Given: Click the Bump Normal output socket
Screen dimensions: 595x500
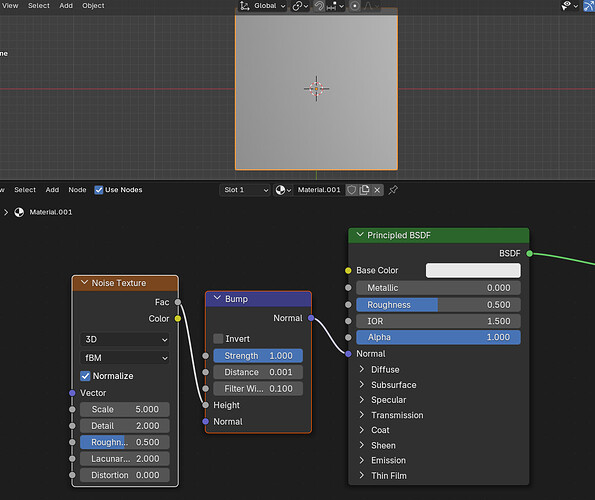Looking at the screenshot, I should [311, 318].
